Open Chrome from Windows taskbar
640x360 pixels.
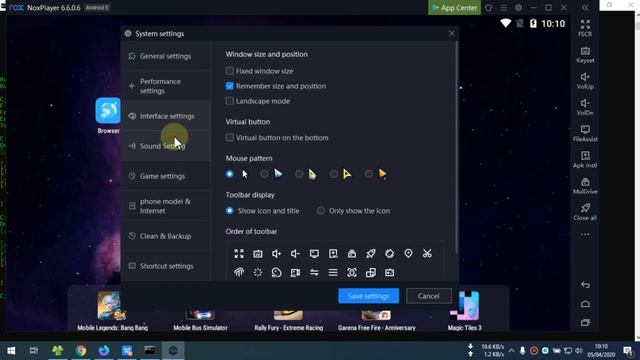tap(81, 351)
